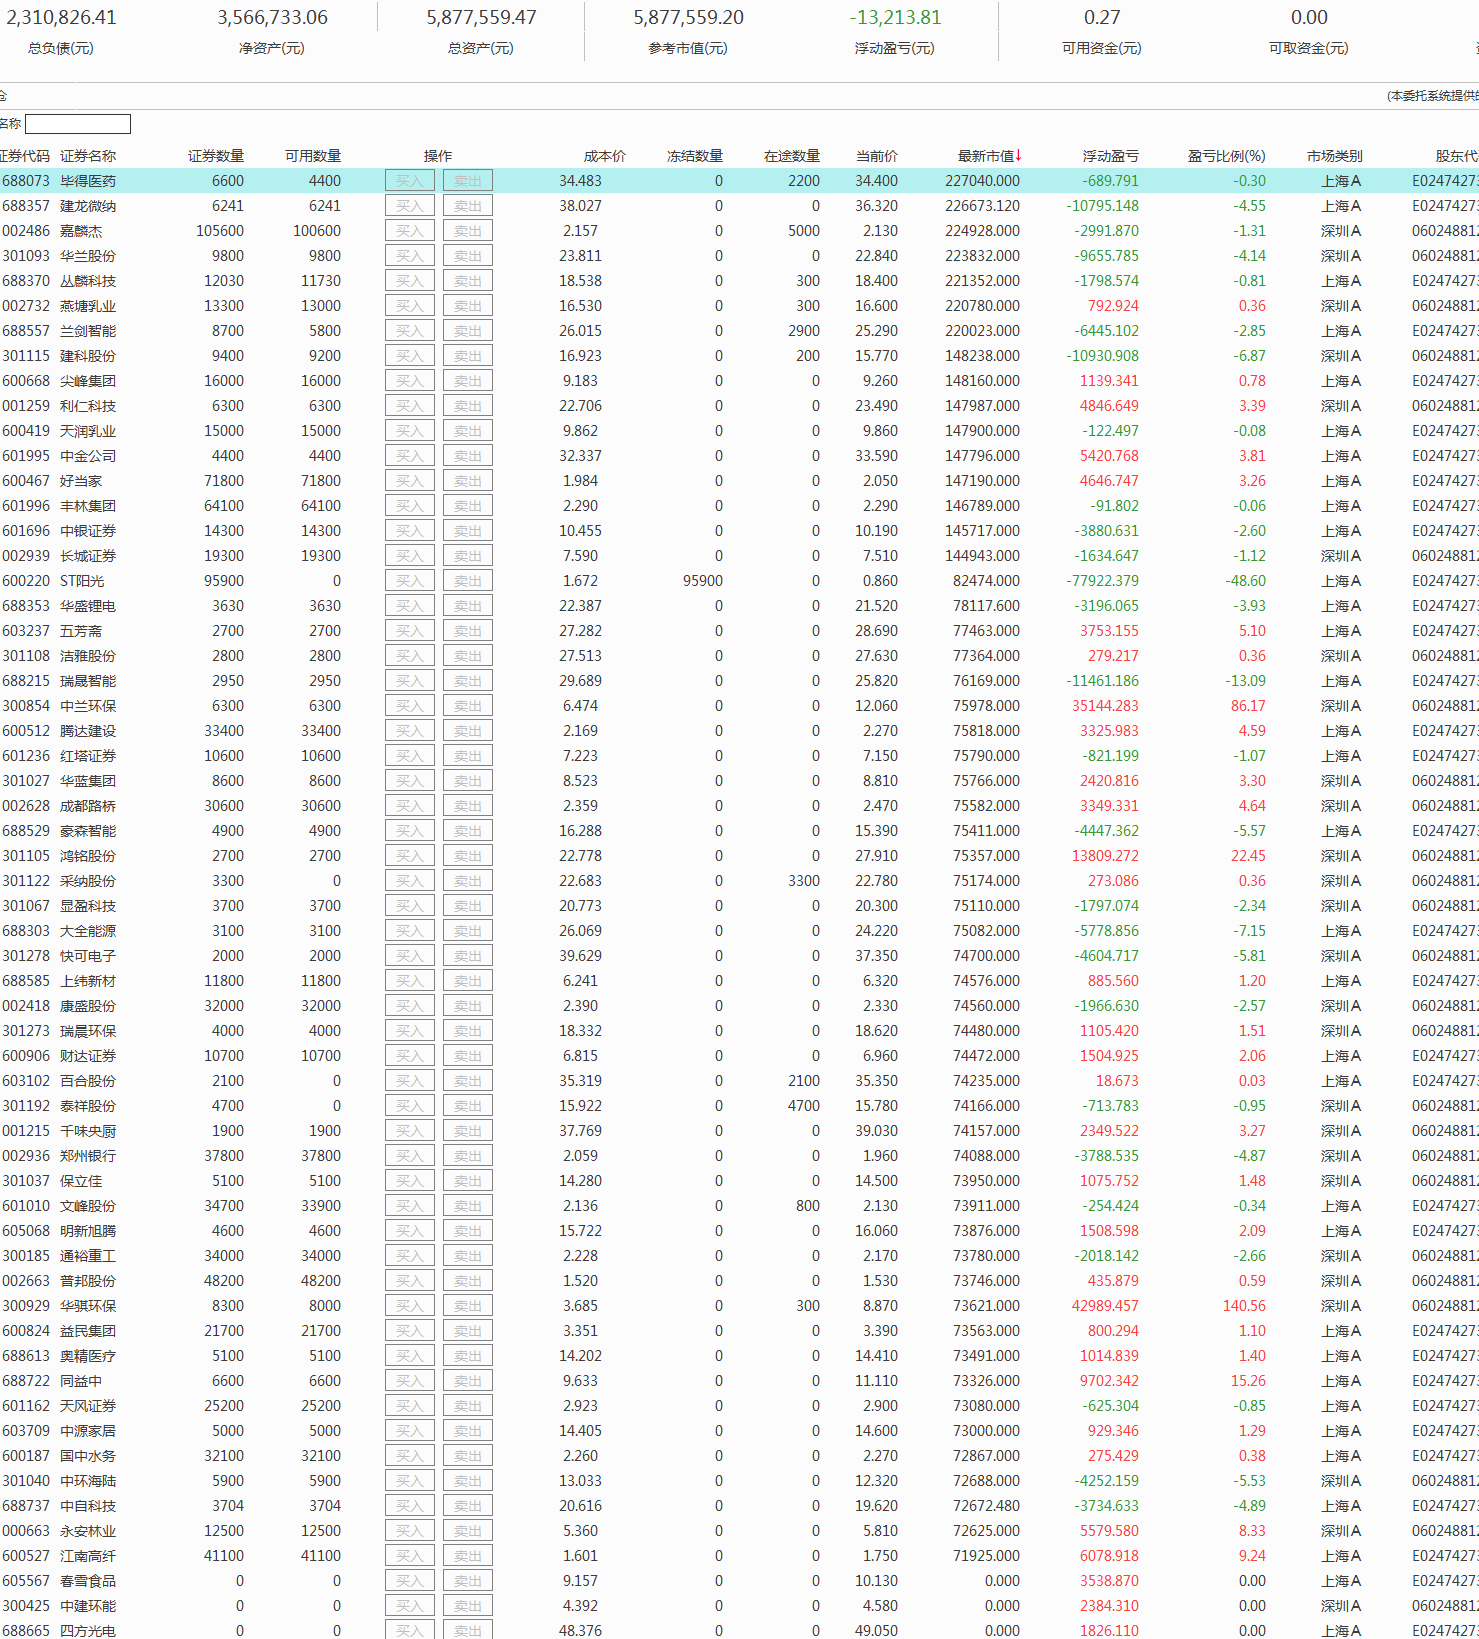Sort by 盈亏比例(%) column header

[x=1226, y=156]
